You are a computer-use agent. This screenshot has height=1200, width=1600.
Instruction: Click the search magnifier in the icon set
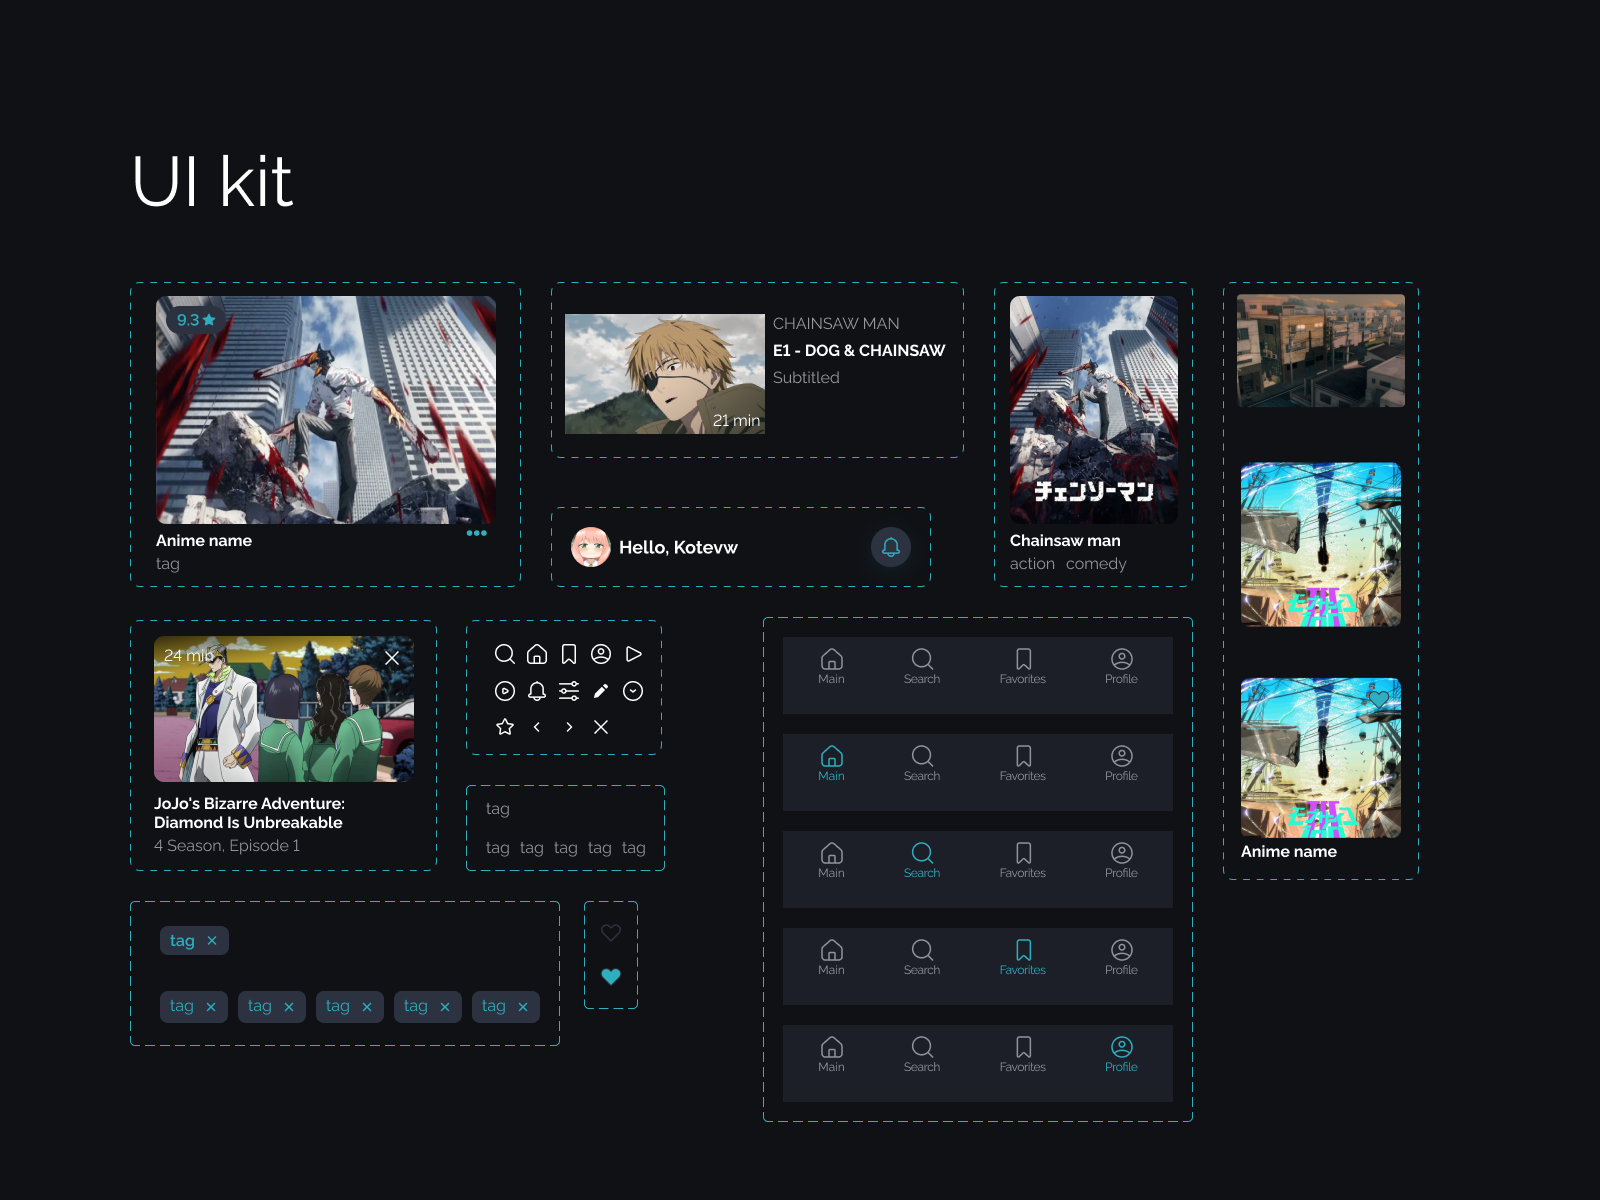505,654
